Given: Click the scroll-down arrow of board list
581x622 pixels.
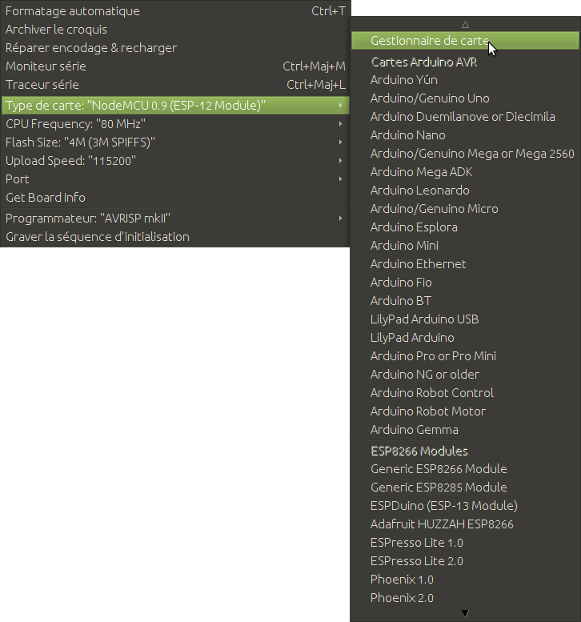Looking at the screenshot, I should point(465,613).
